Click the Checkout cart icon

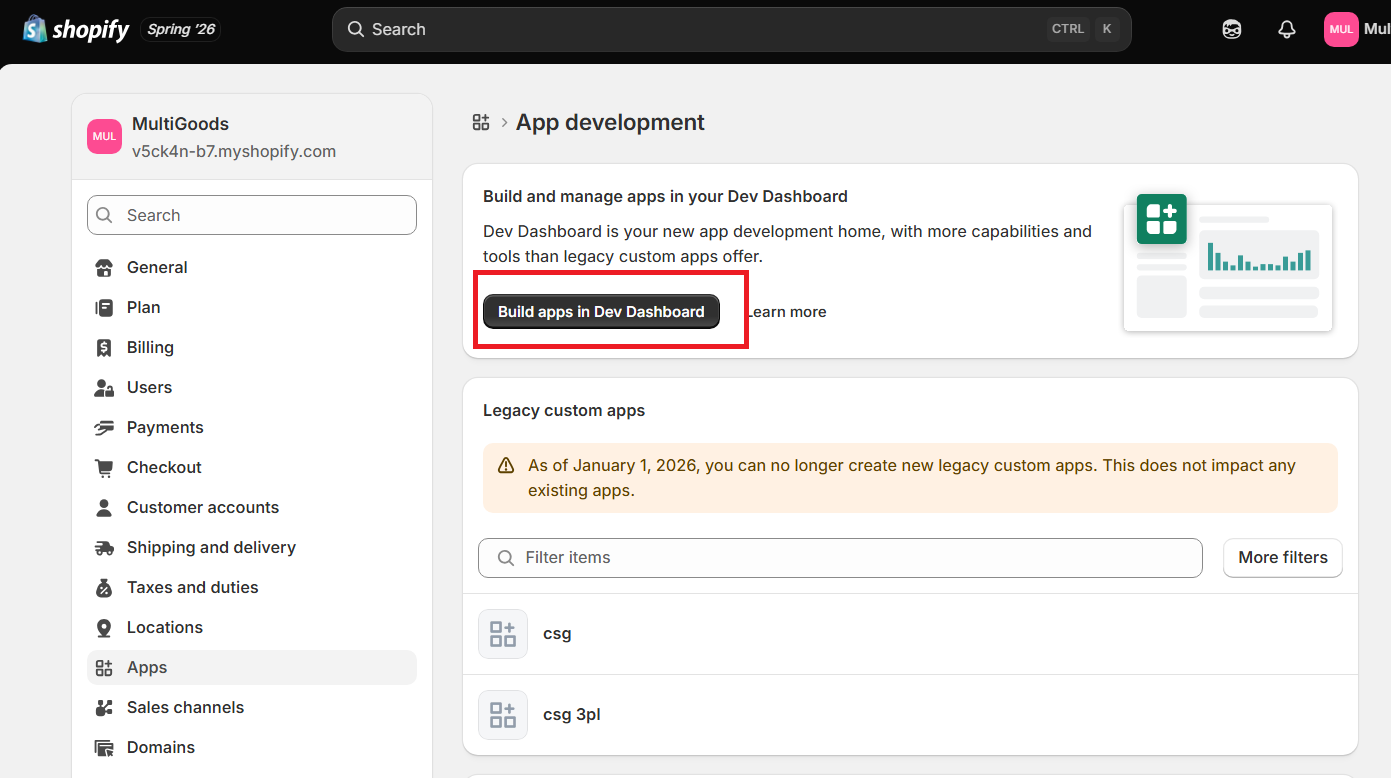[104, 467]
